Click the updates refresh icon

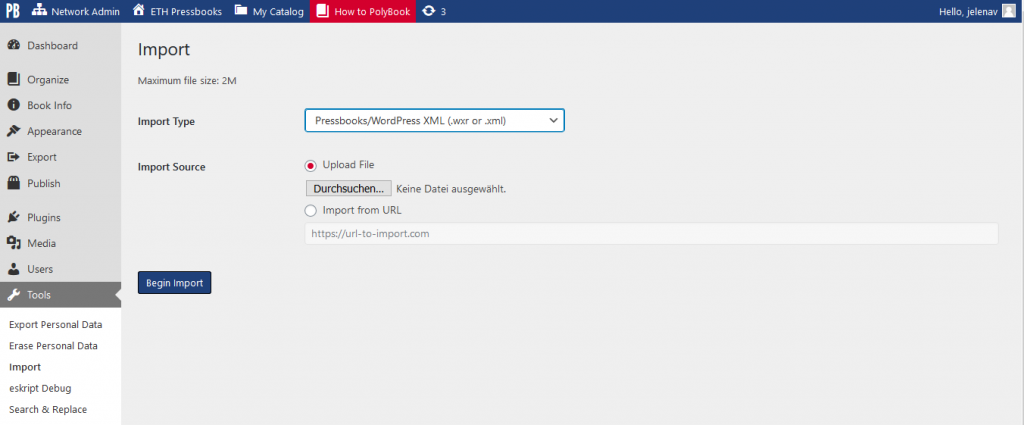428,11
